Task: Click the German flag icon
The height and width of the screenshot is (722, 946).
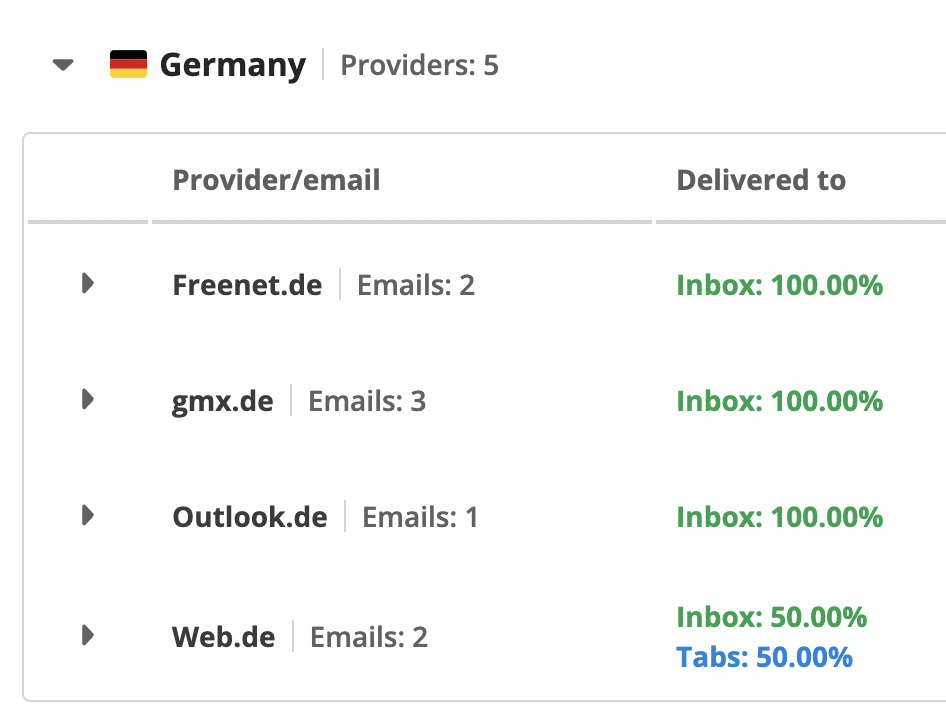Action: pyautogui.click(x=129, y=64)
